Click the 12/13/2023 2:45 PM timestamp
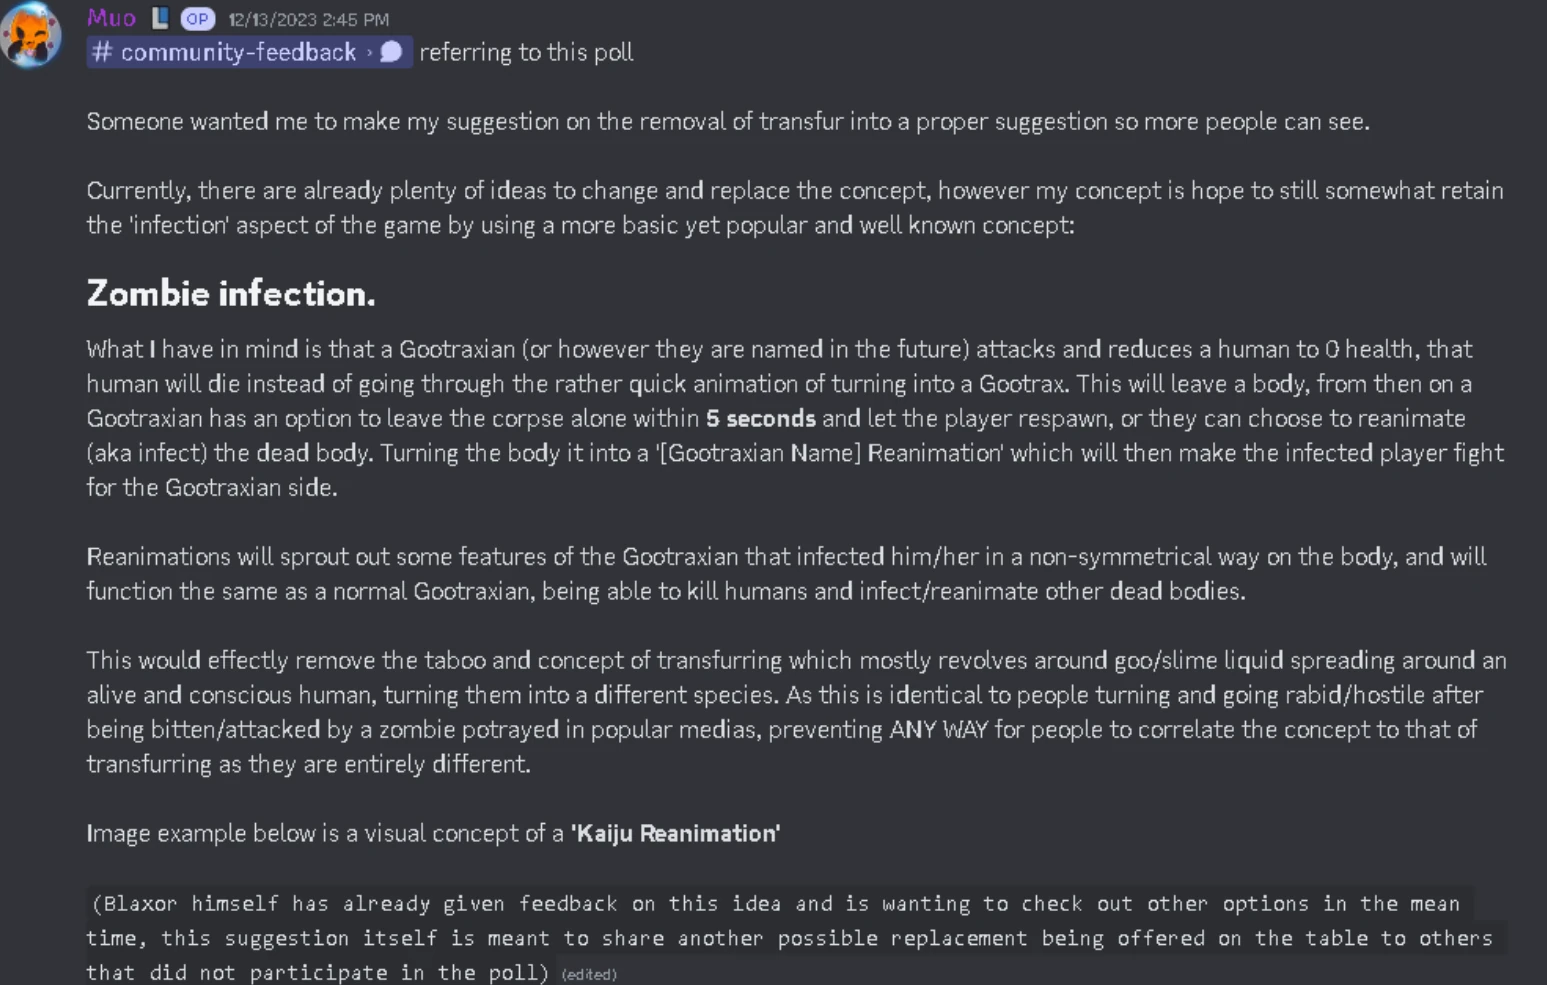The height and width of the screenshot is (985, 1547). click(x=308, y=19)
